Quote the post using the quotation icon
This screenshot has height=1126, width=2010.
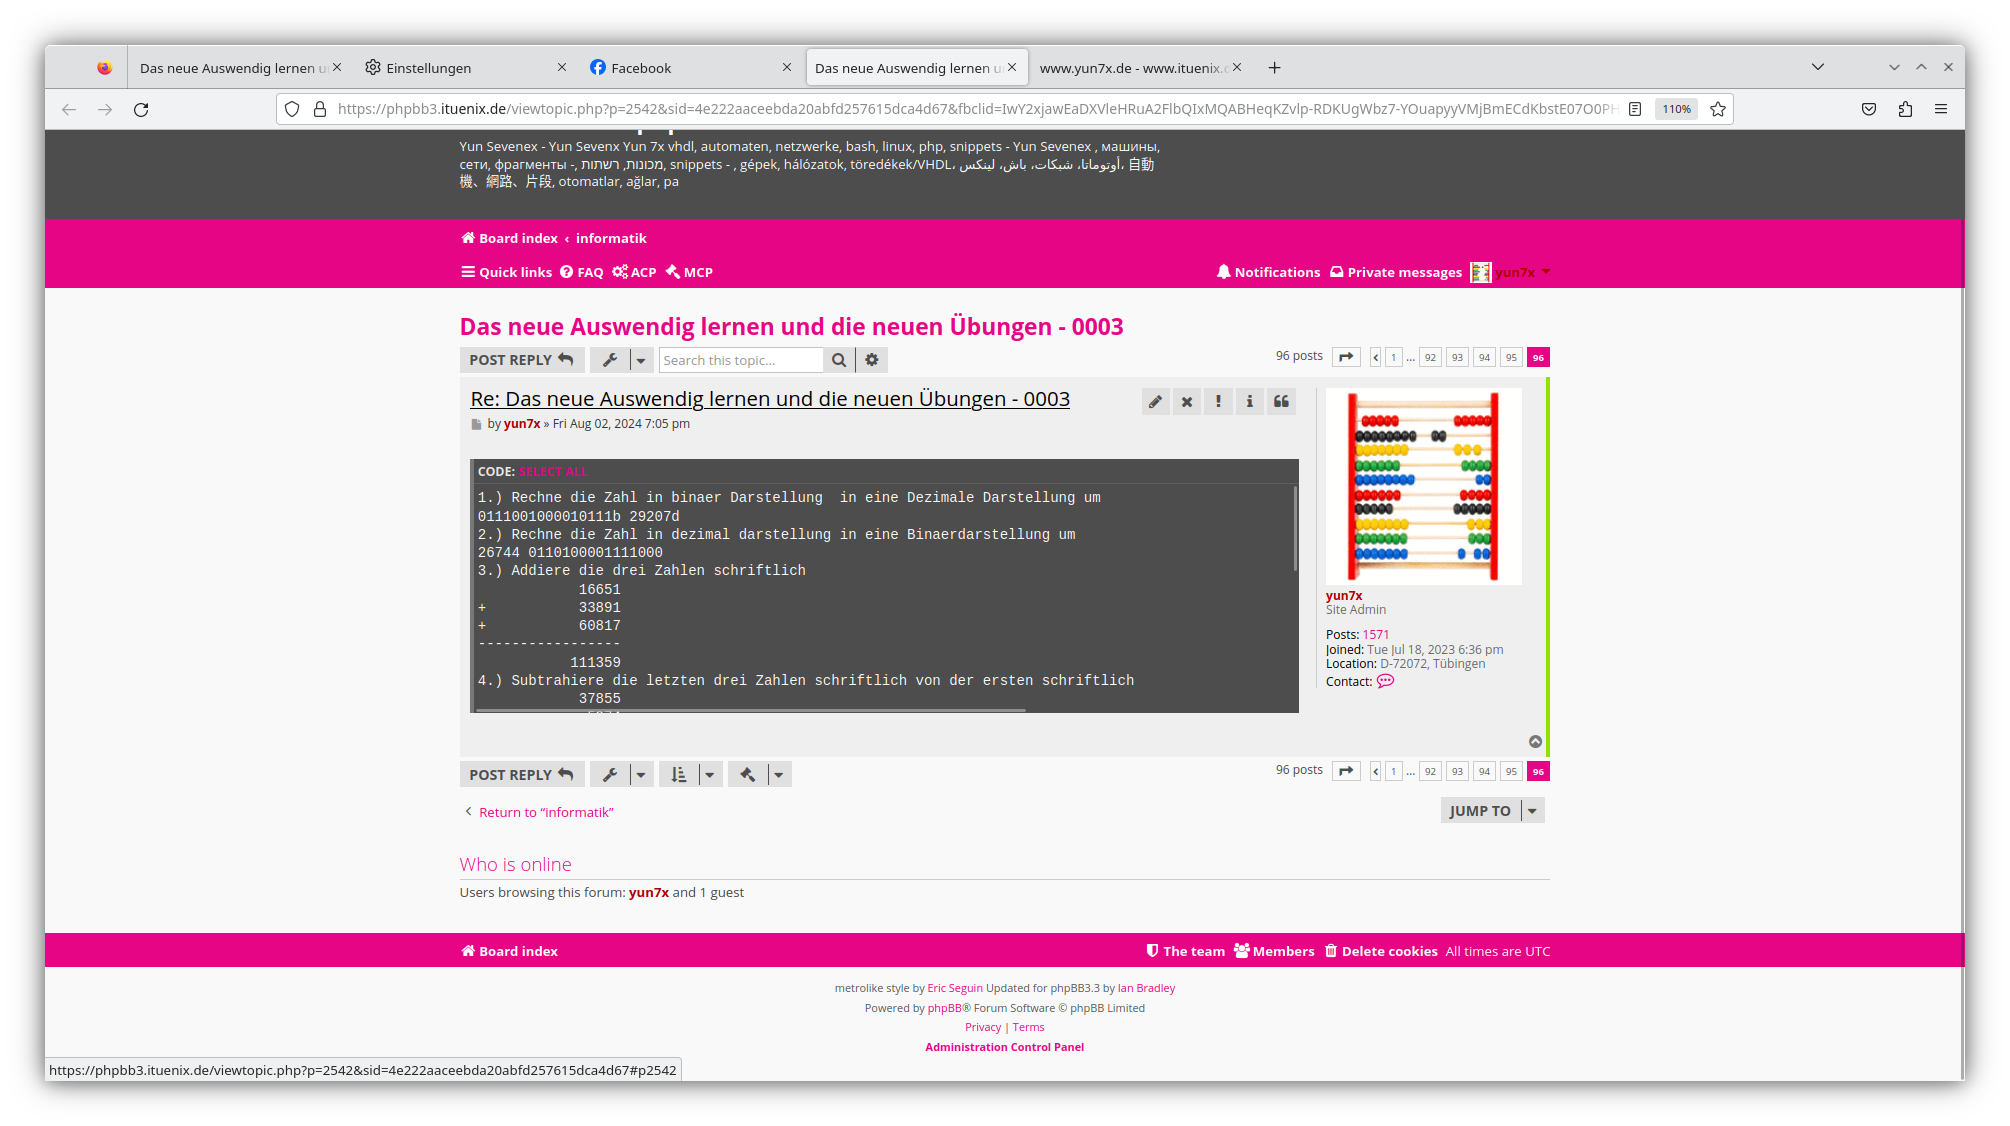(x=1282, y=401)
